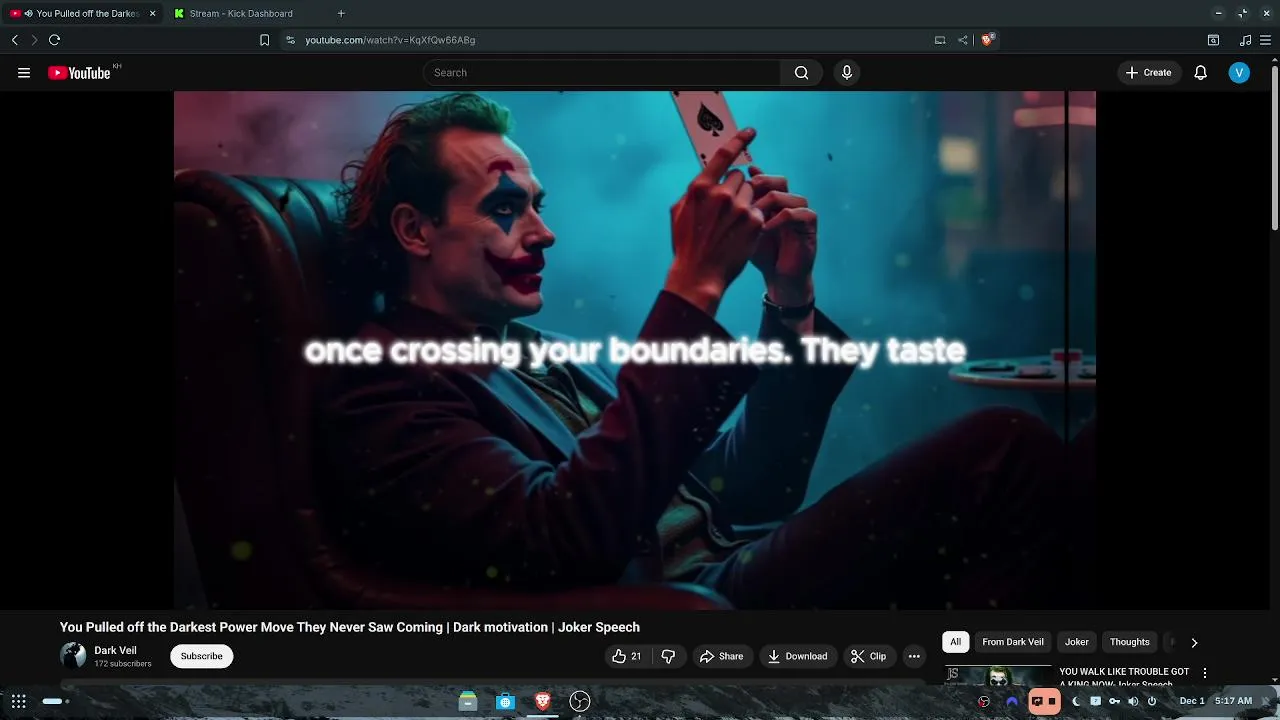The height and width of the screenshot is (720, 1280).
Task: Reload the page
Action: tap(55, 40)
